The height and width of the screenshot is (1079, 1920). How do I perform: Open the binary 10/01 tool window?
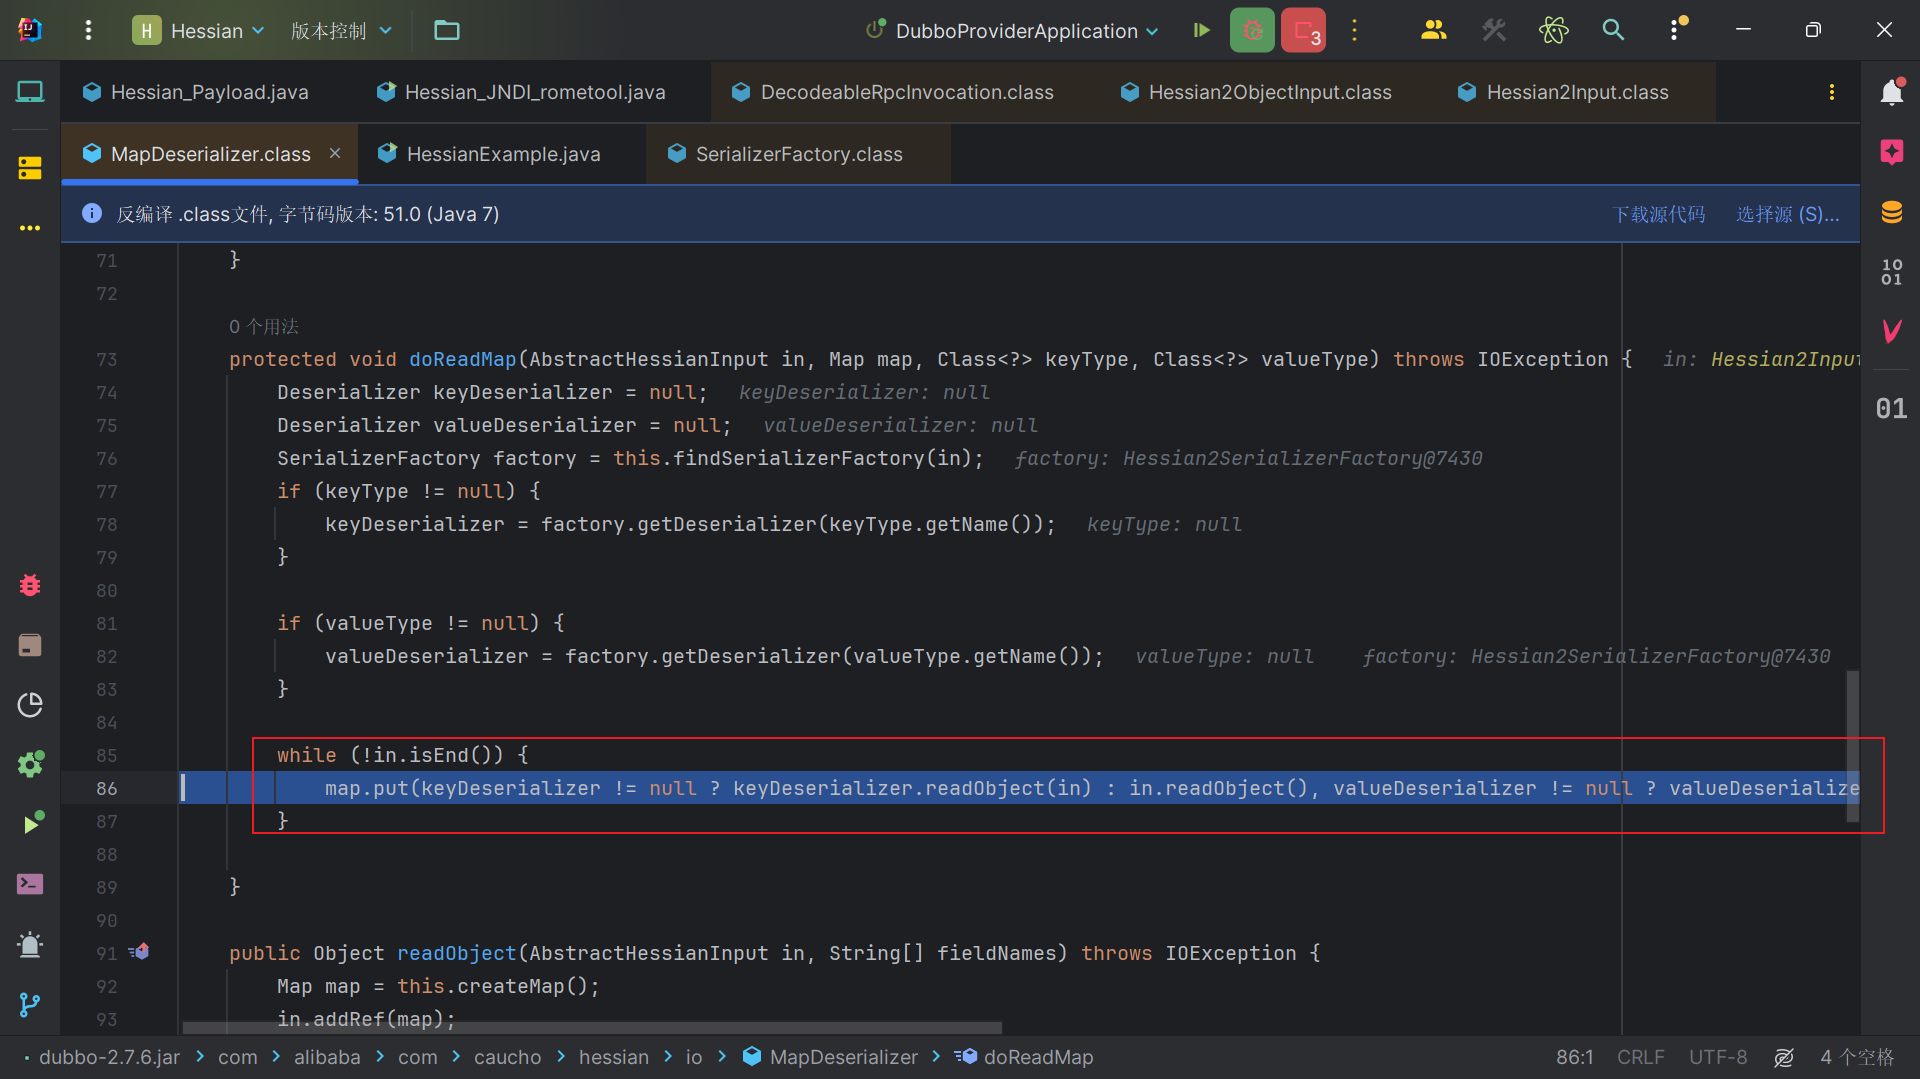(1892, 272)
